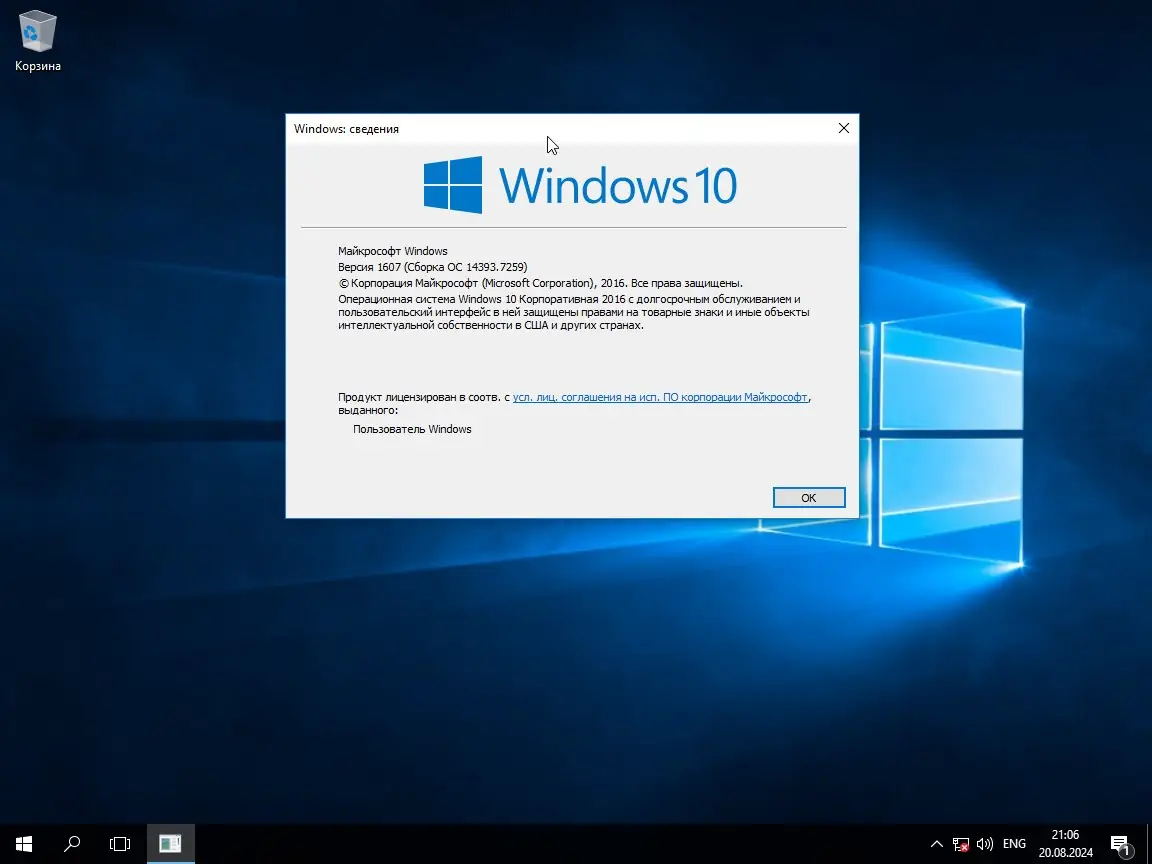The image size is (1152, 864).
Task: Click the text 'Майкрософт Windows'
Action: coord(392,251)
